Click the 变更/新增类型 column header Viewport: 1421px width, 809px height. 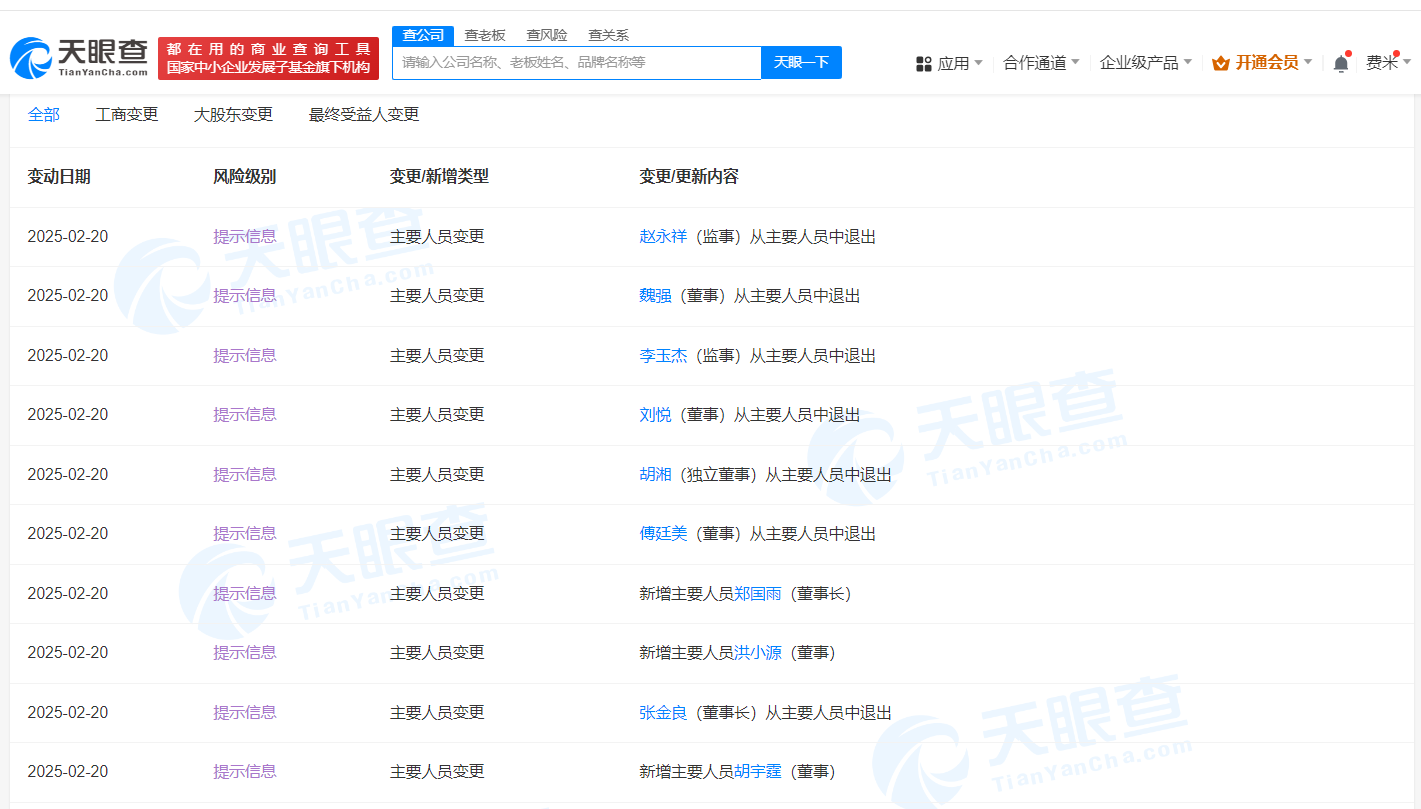pos(439,176)
